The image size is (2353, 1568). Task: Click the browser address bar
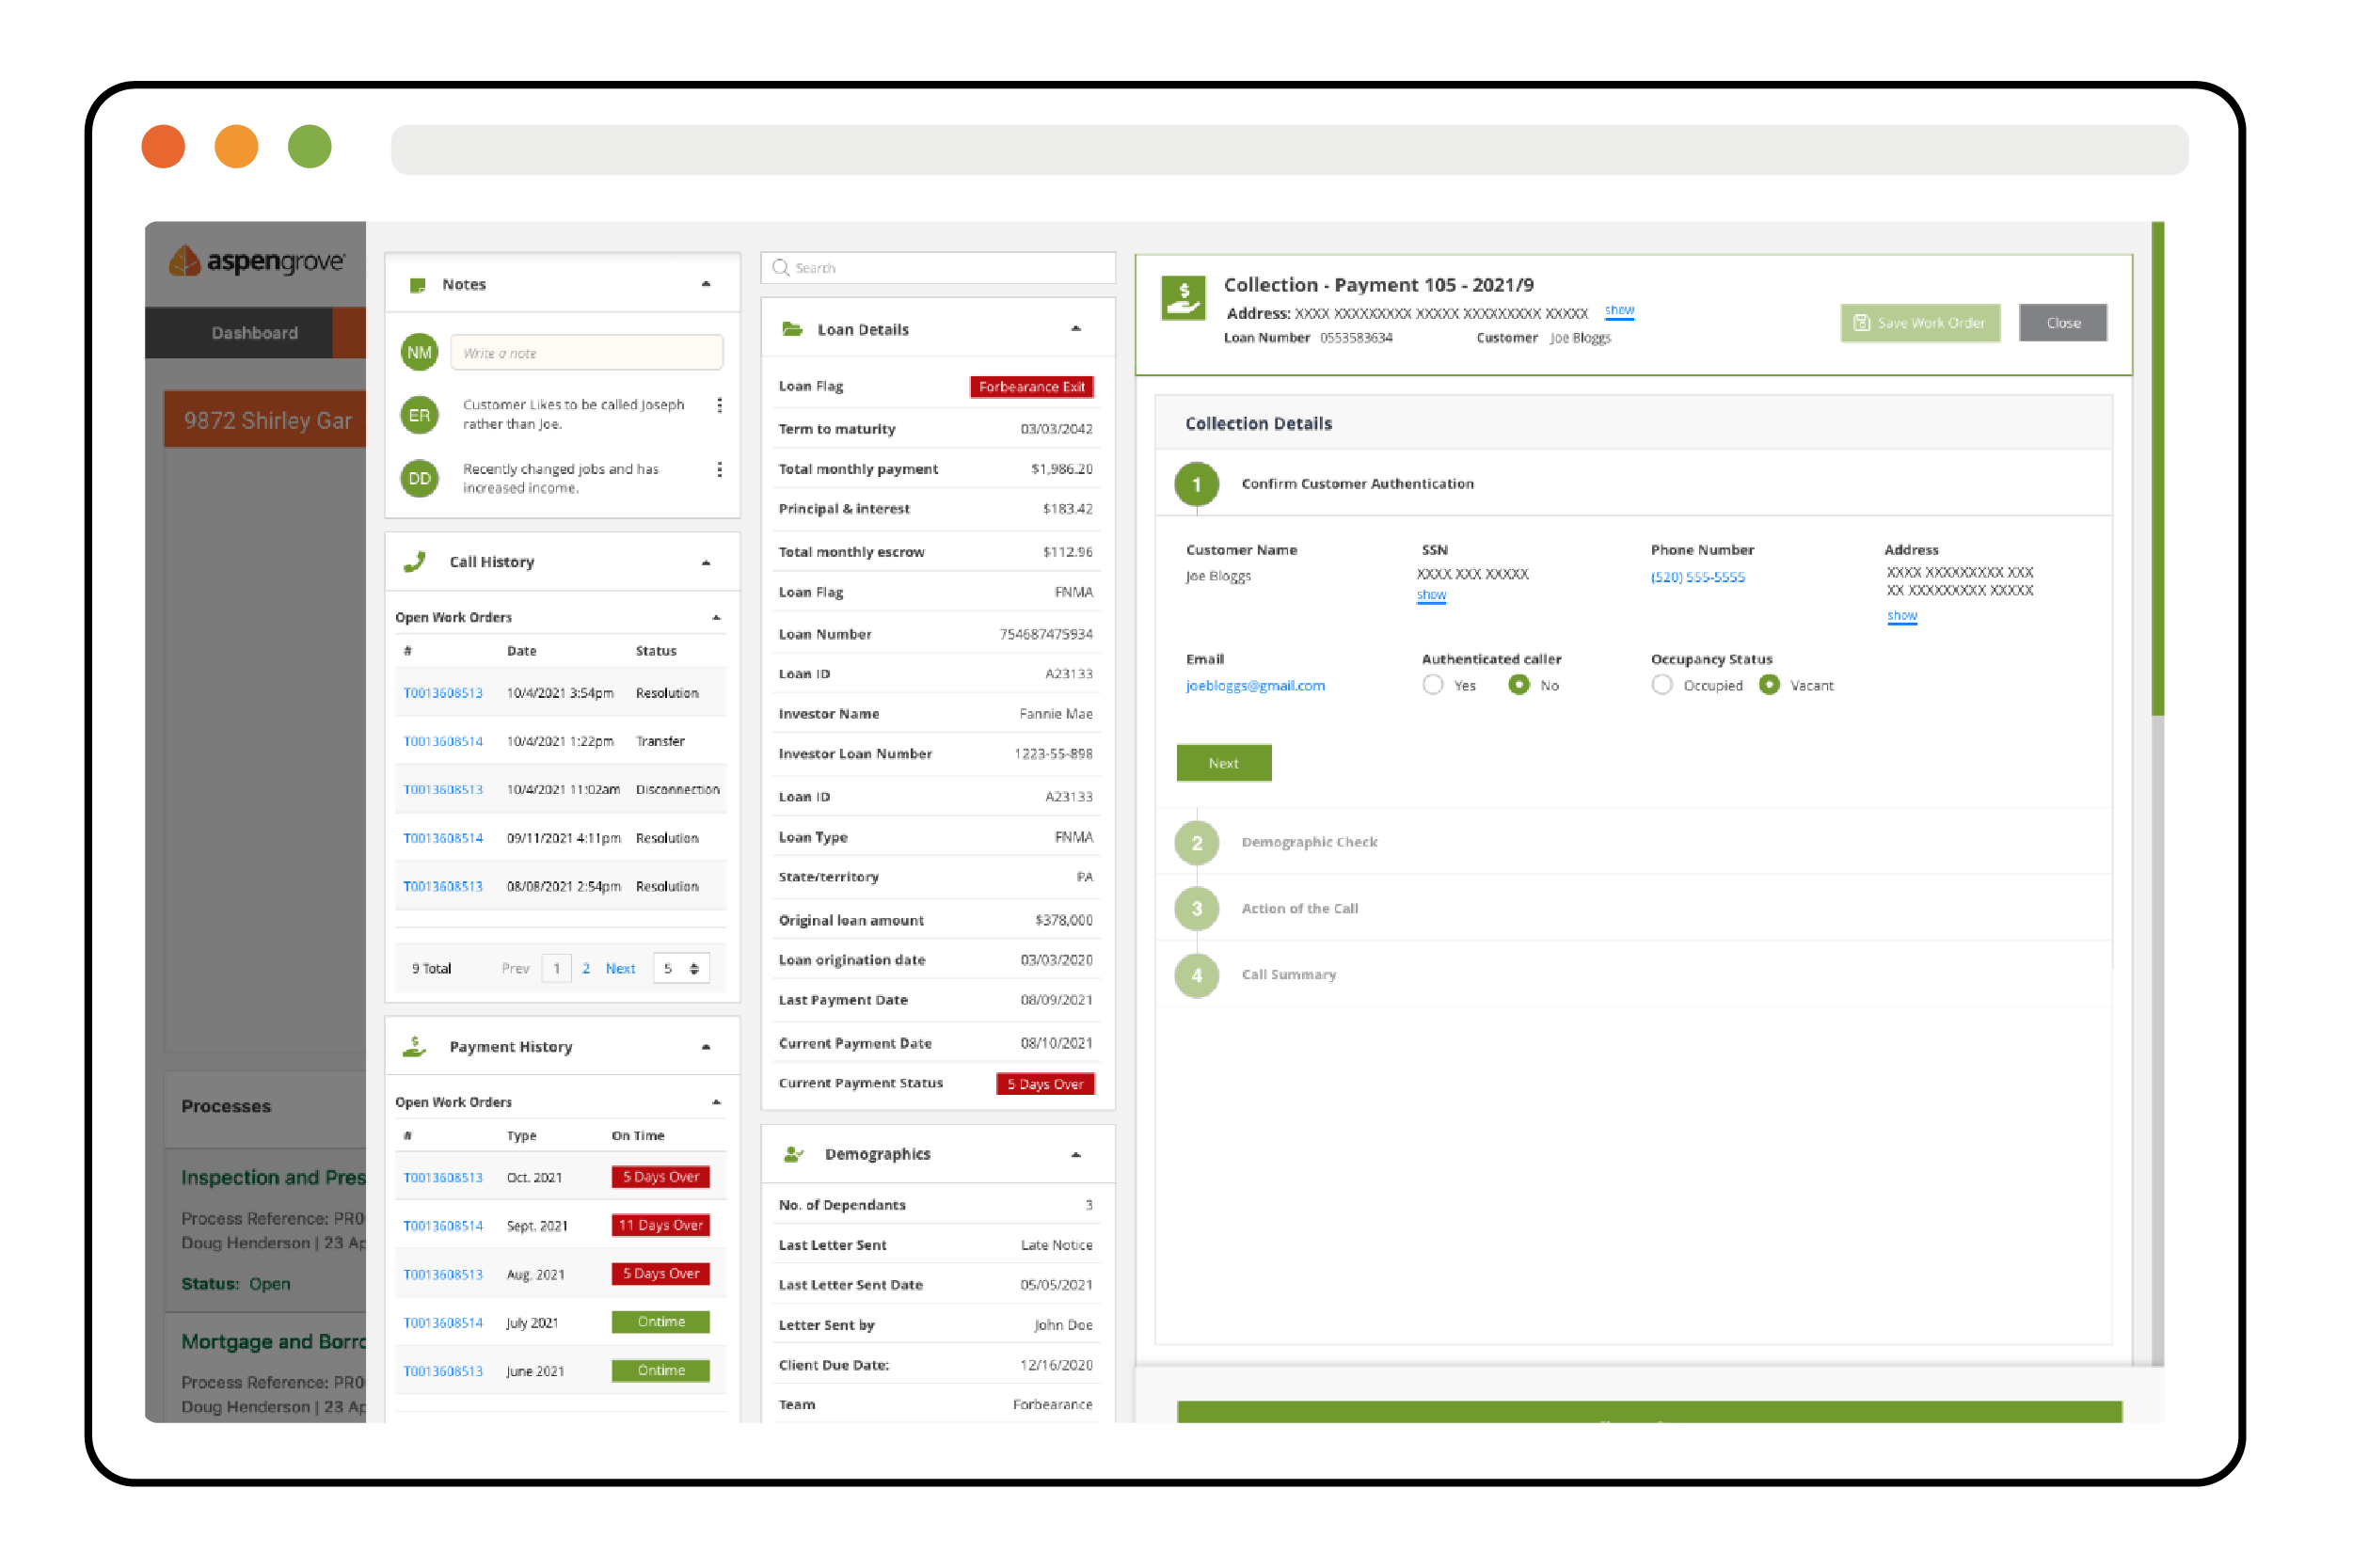click(1289, 150)
